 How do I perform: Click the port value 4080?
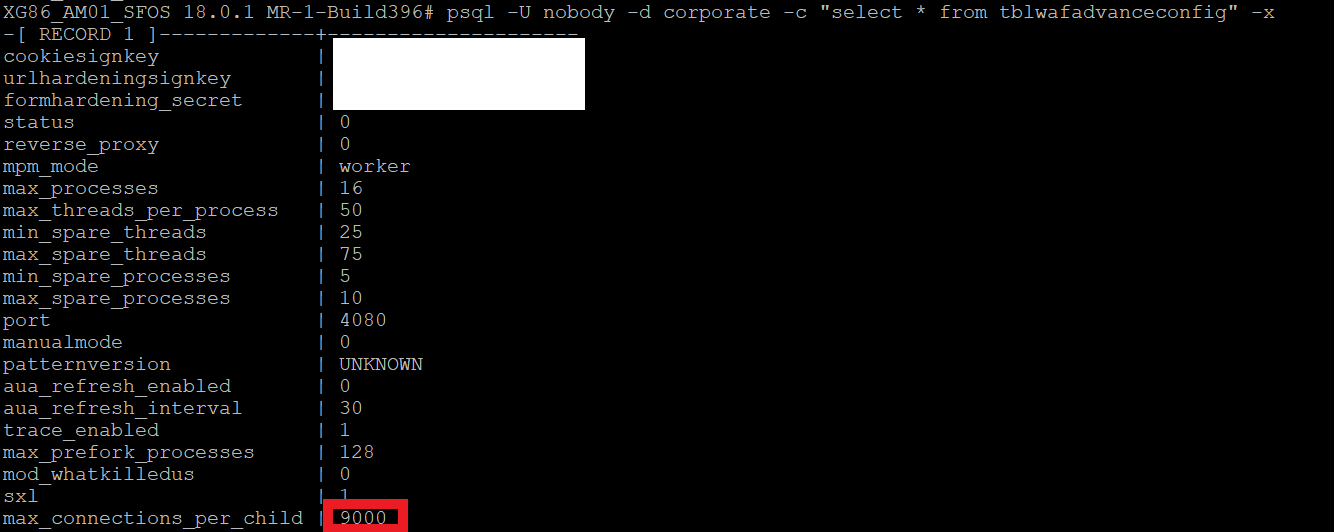tap(362, 320)
